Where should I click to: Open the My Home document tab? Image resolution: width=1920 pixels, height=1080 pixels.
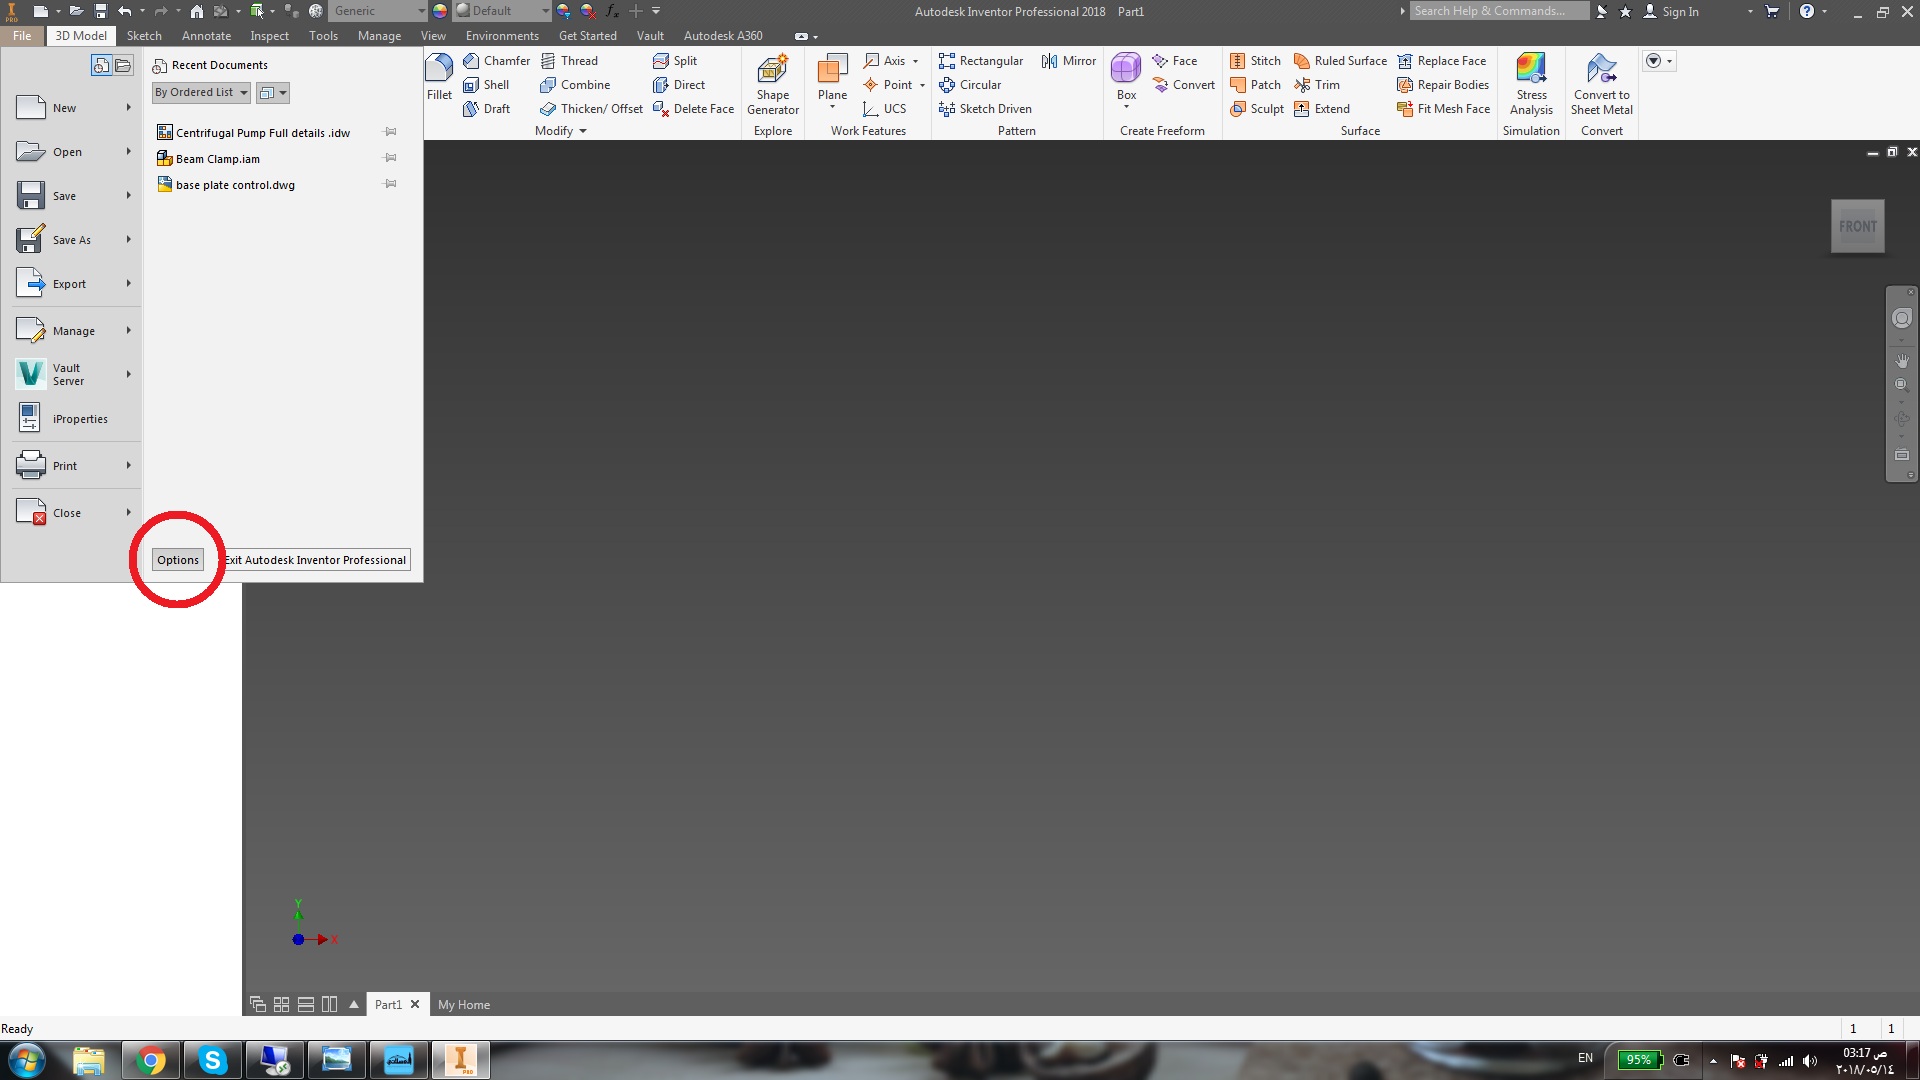click(x=464, y=1004)
